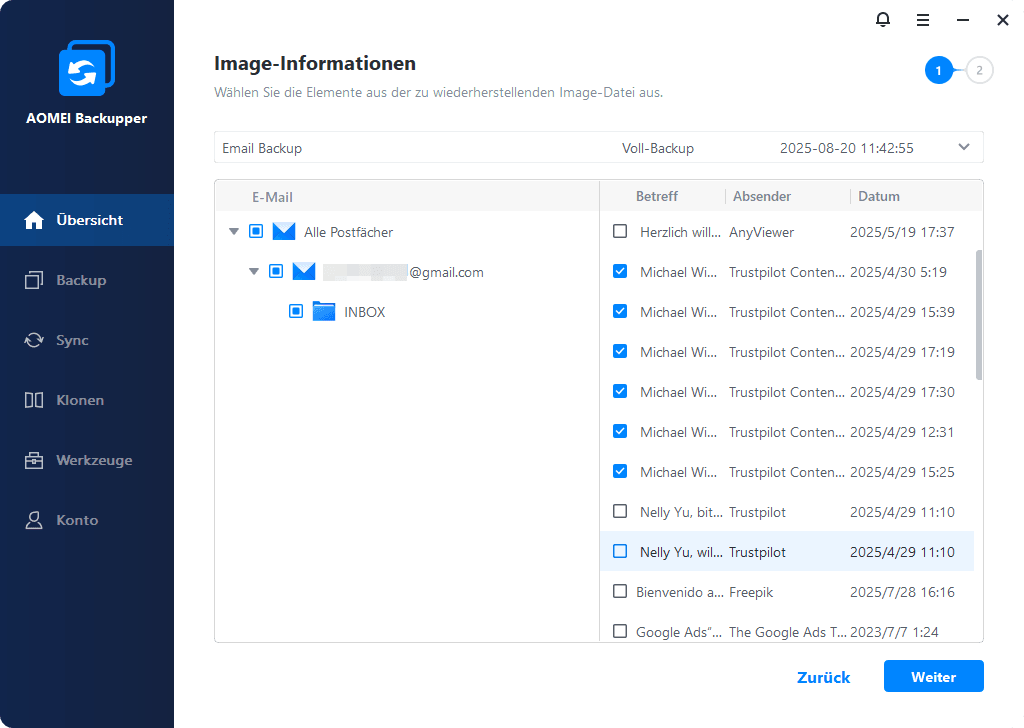Uncheck the Michael Wi... email from 12:31
Image resolution: width=1024 pixels, height=728 pixels.
coord(620,431)
